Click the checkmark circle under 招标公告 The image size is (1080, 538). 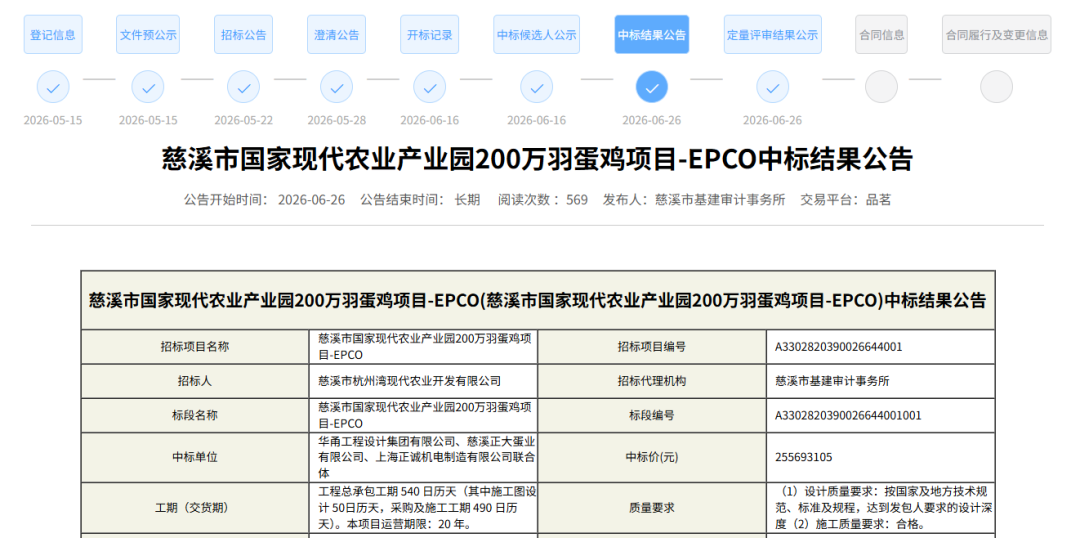point(243,87)
